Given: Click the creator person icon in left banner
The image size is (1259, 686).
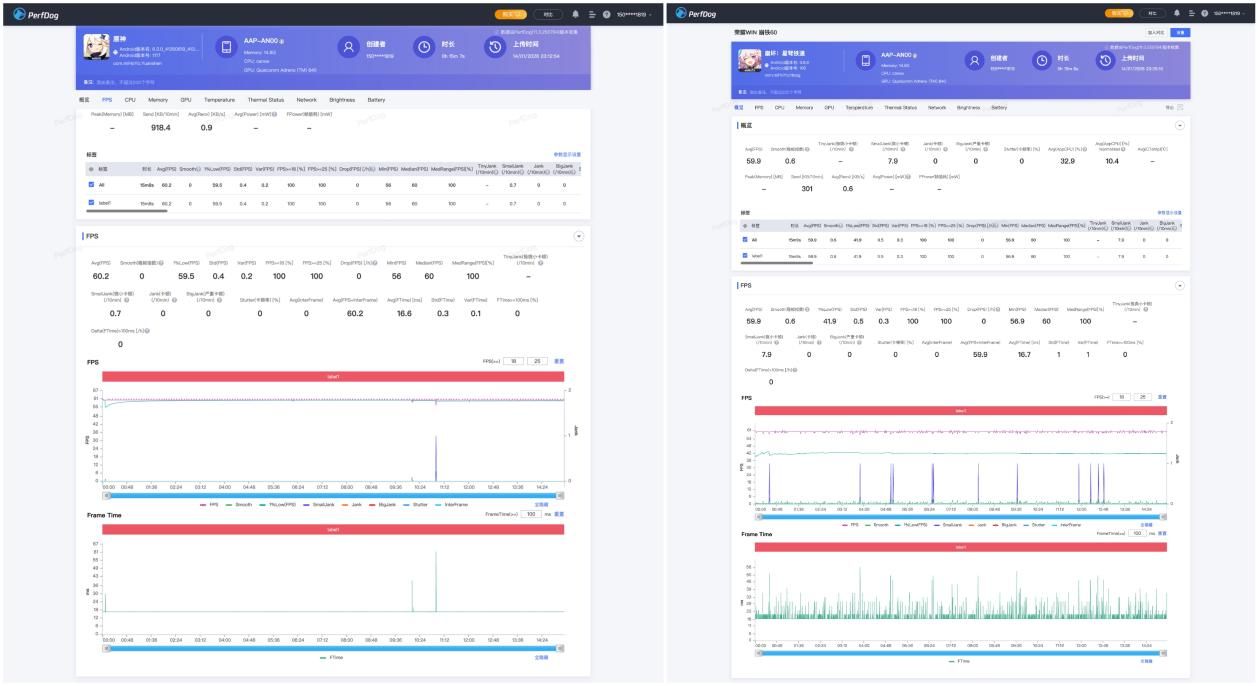Looking at the screenshot, I should pos(347,48).
